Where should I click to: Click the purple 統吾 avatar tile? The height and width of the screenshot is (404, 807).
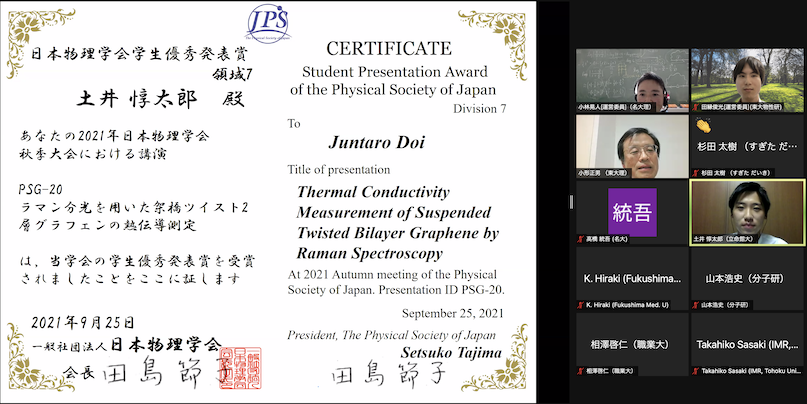click(x=633, y=212)
